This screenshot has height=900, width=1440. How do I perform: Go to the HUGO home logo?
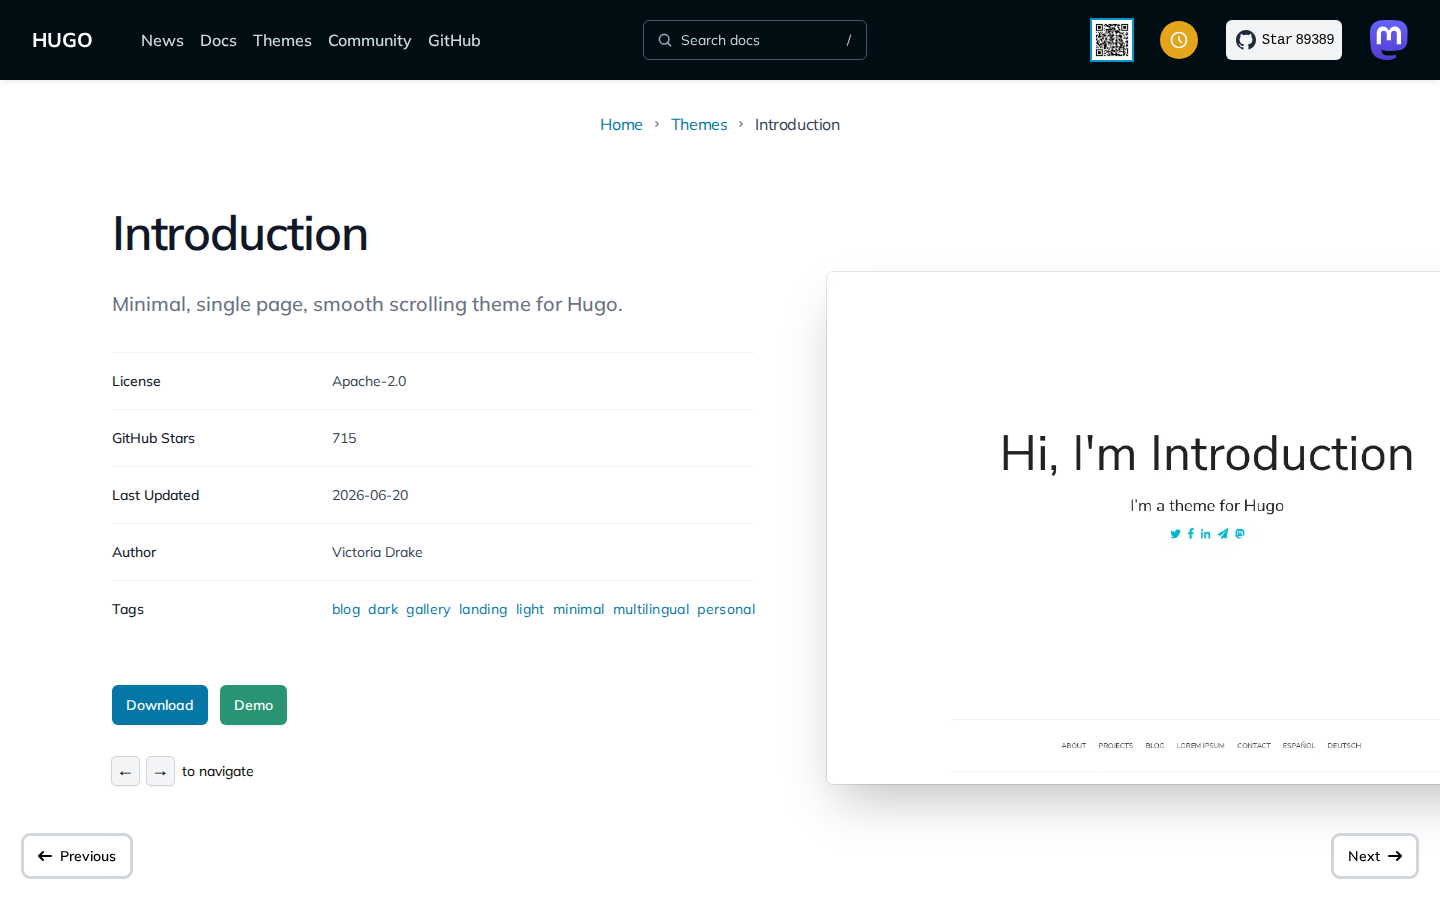coord(62,40)
